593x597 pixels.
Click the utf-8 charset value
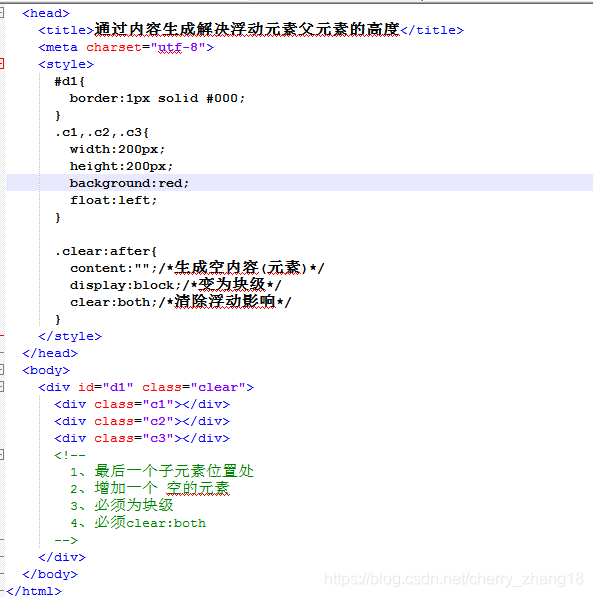(178, 48)
